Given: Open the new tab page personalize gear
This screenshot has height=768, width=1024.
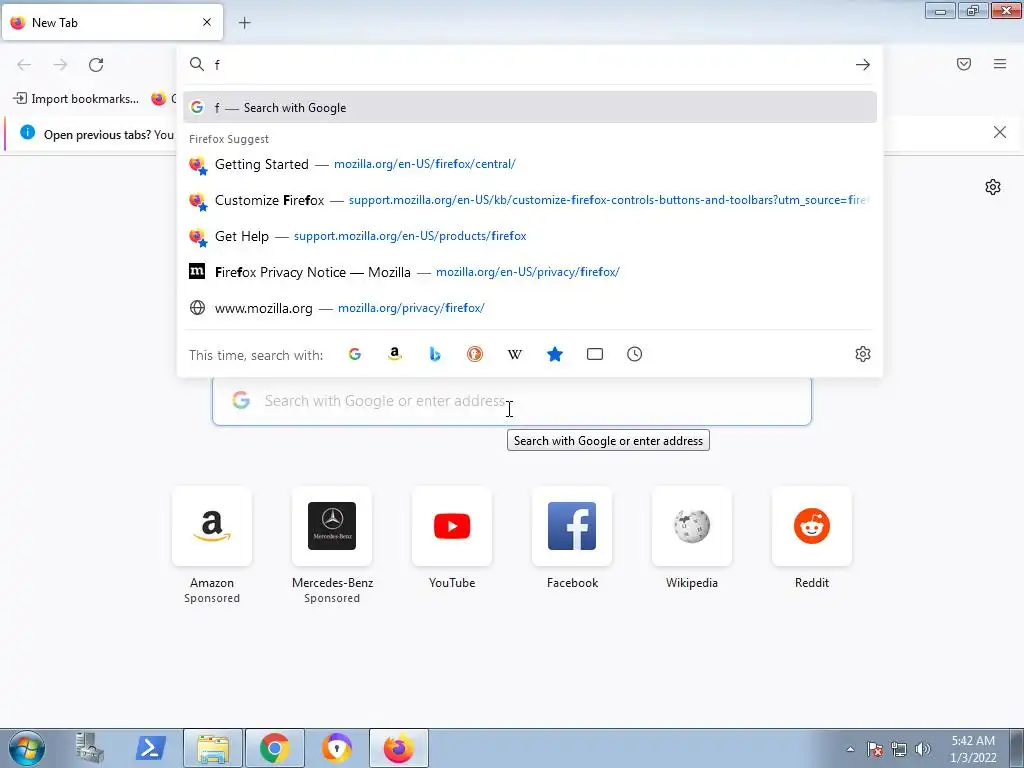Looking at the screenshot, I should coord(993,187).
